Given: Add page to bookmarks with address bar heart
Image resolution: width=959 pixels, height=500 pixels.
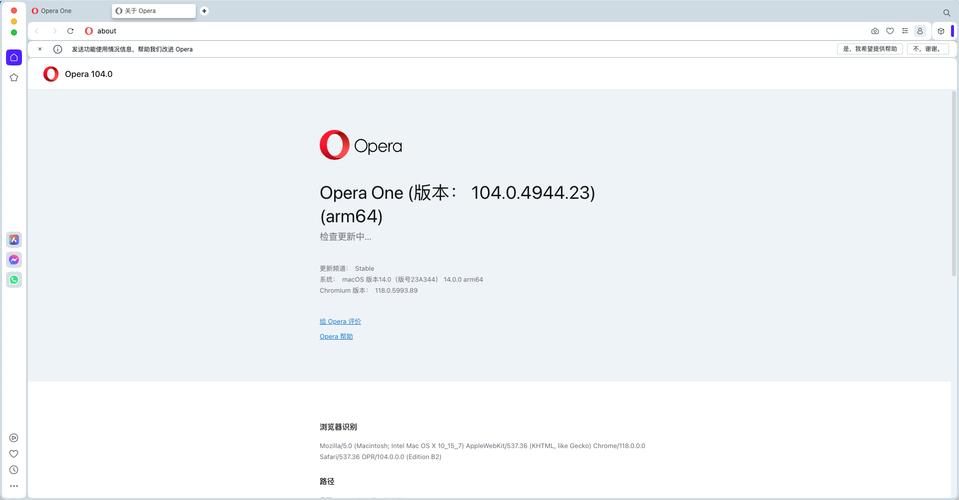Looking at the screenshot, I should tap(890, 31).
